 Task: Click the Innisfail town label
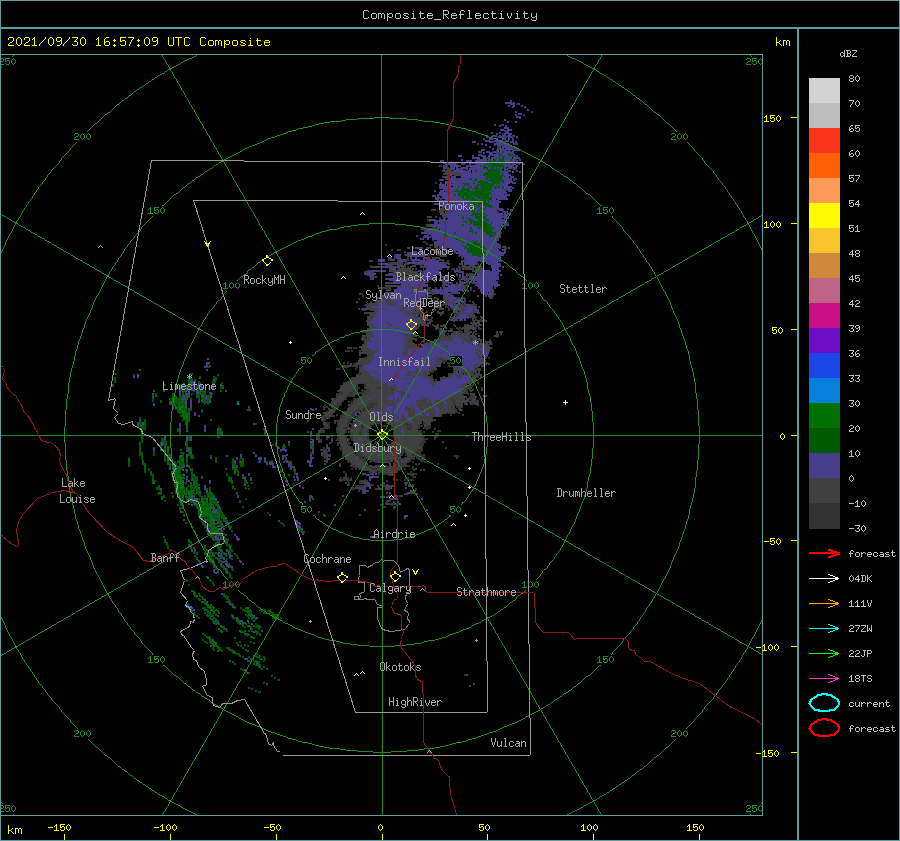404,362
